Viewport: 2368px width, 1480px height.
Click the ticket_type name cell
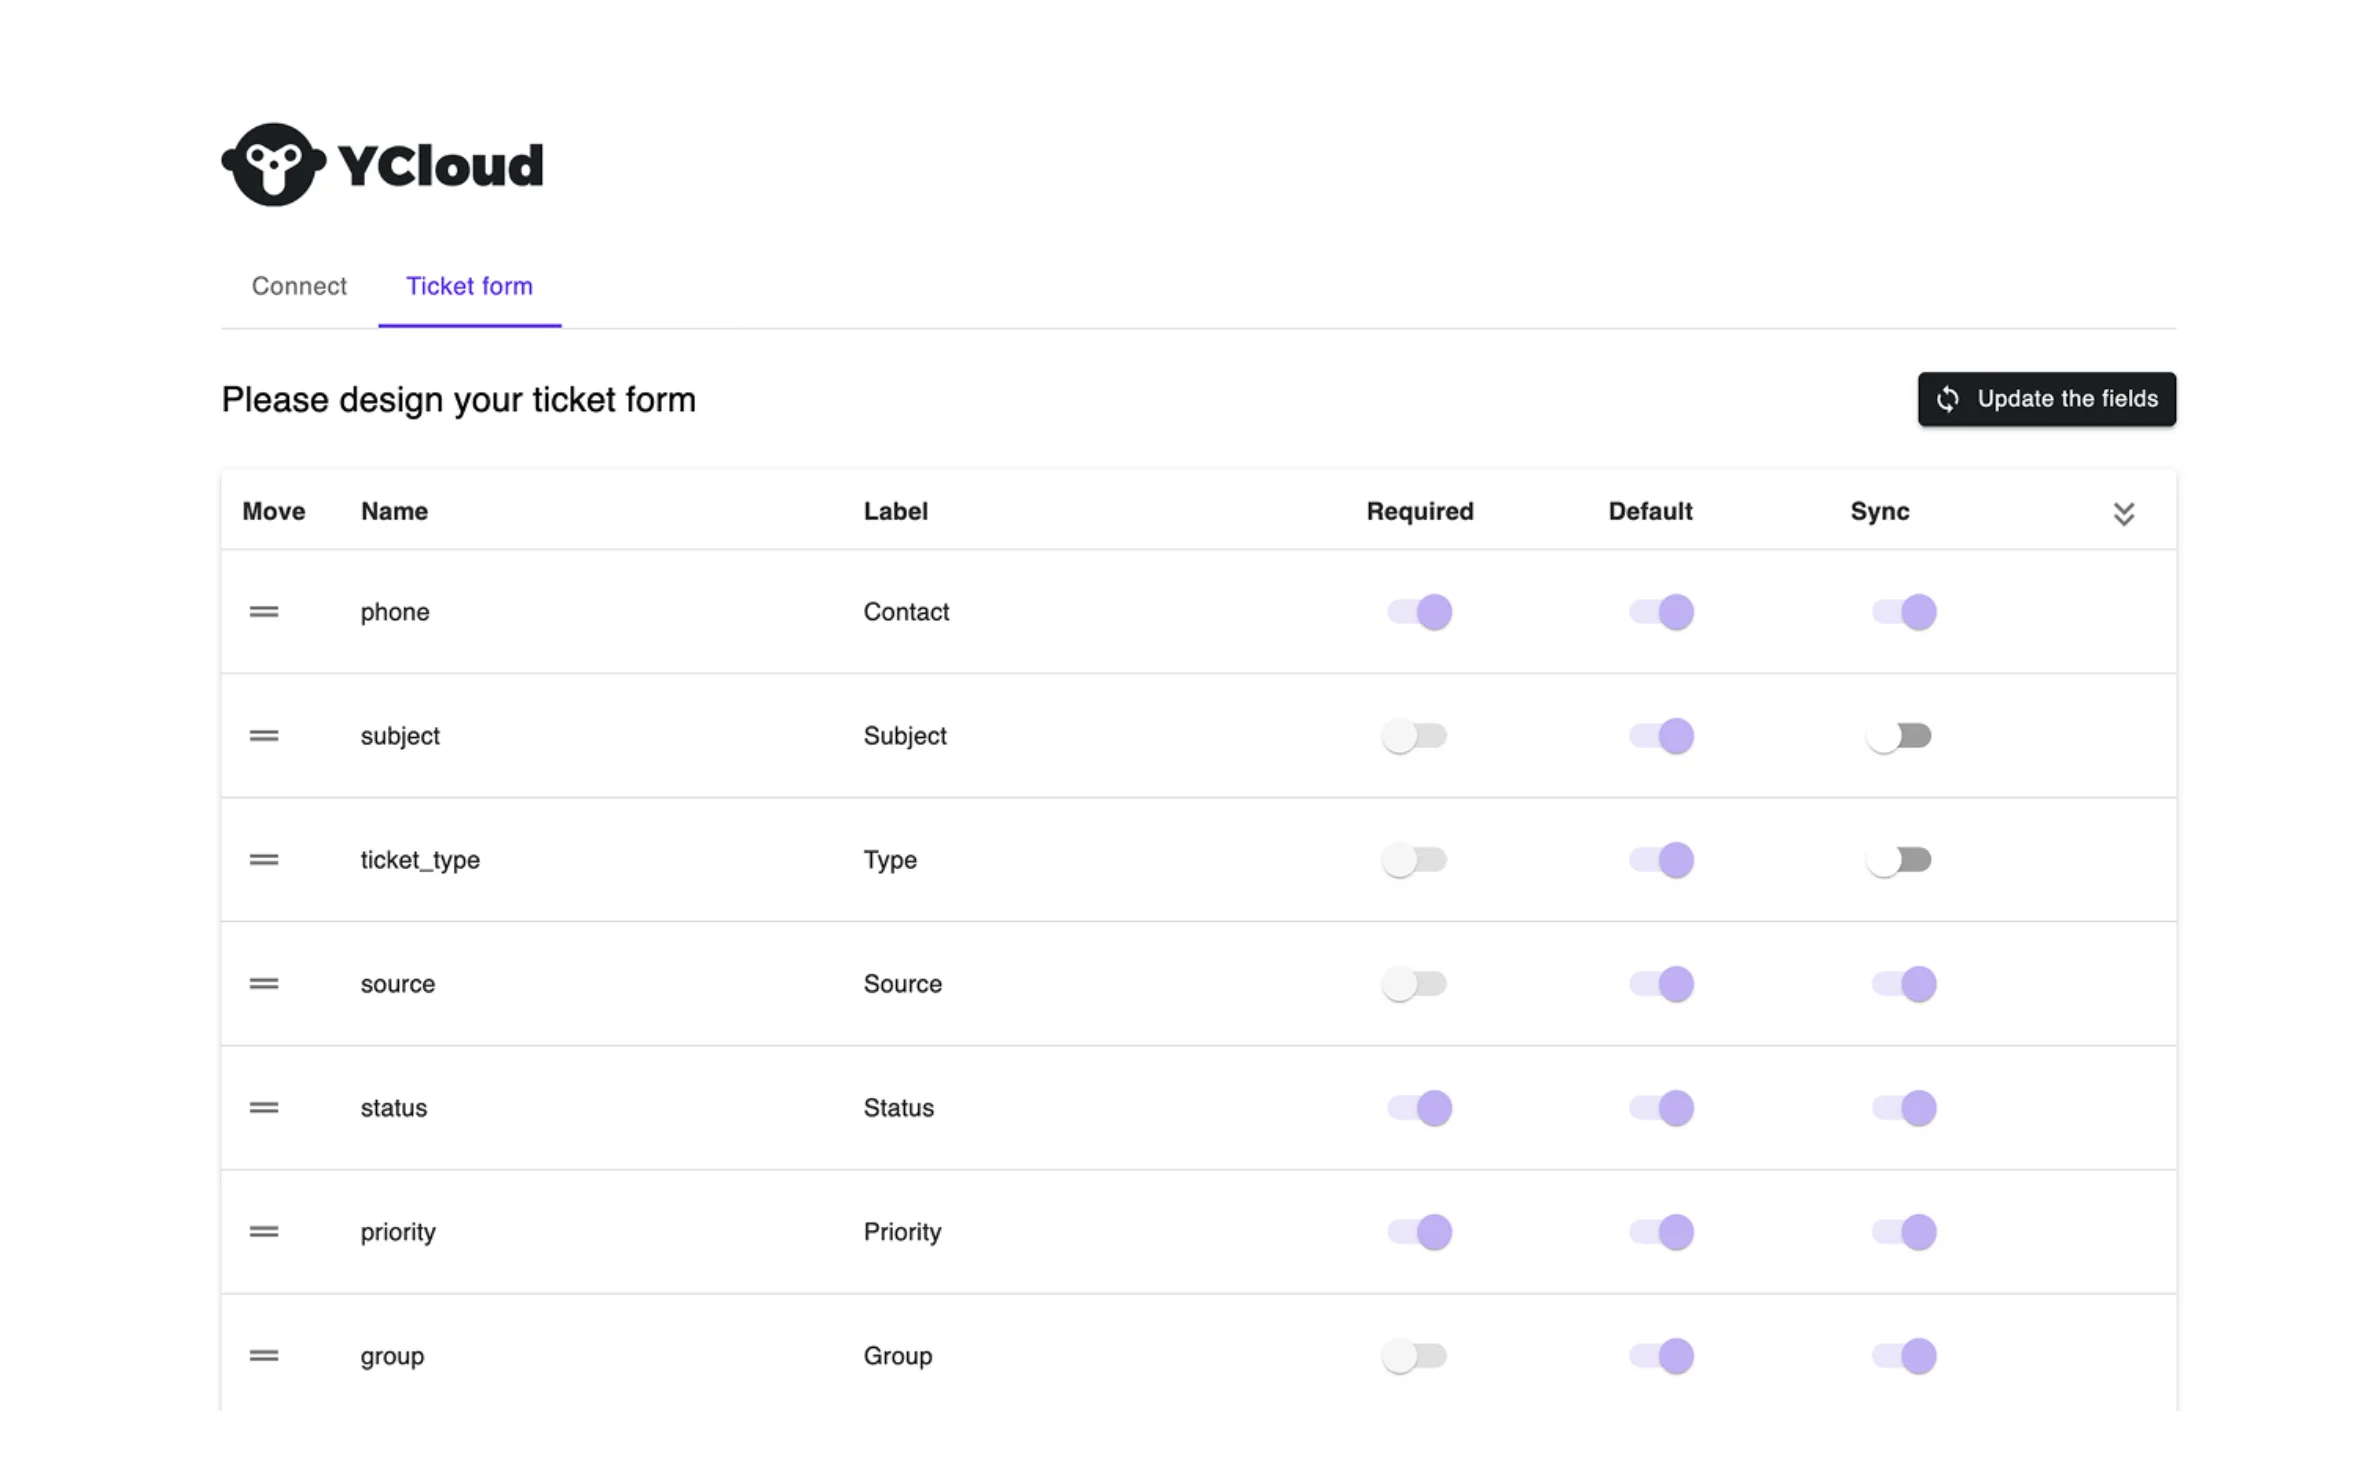[420, 860]
